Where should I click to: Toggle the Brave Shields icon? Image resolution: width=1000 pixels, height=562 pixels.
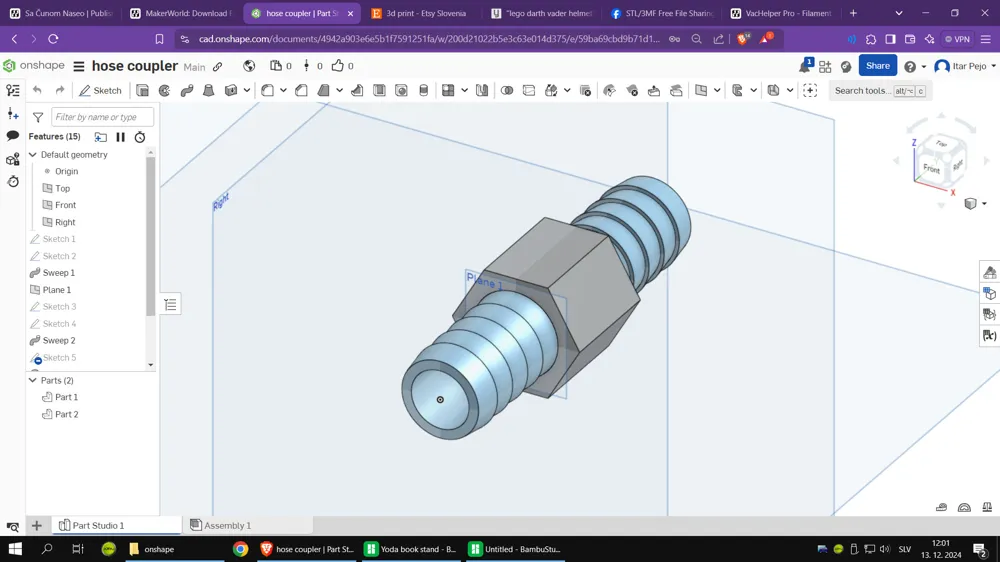click(x=743, y=39)
